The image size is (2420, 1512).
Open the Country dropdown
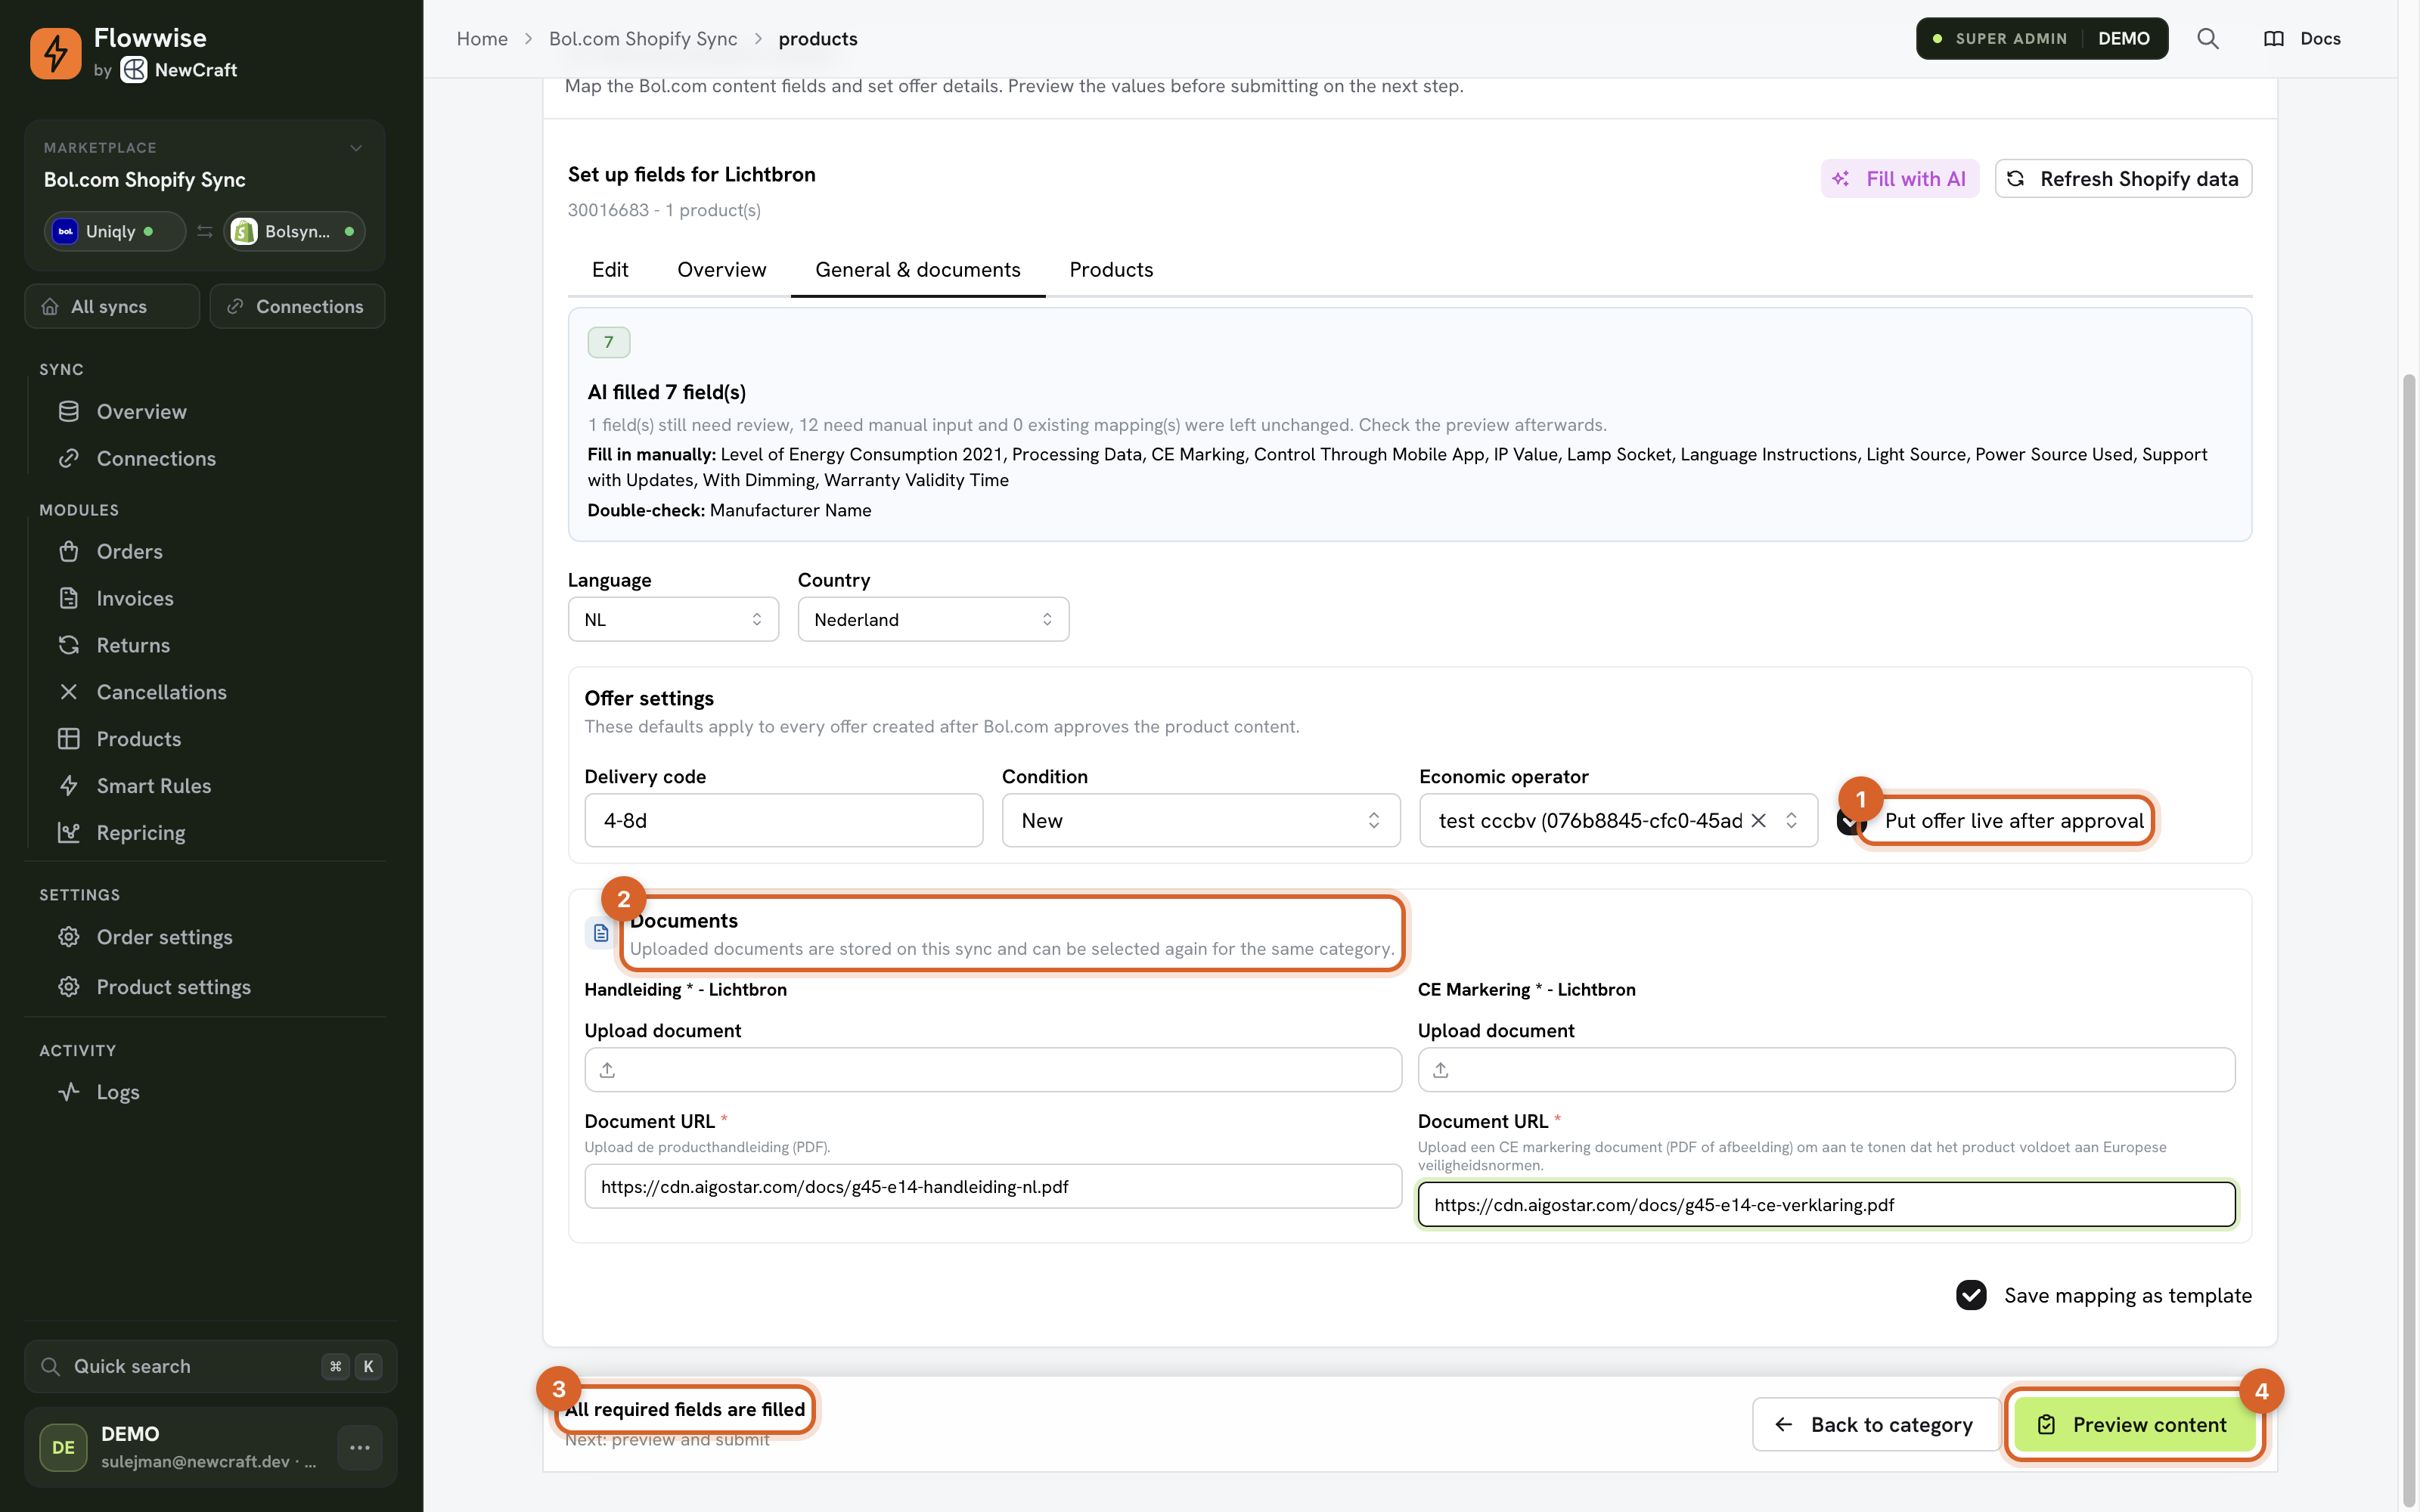933,619
